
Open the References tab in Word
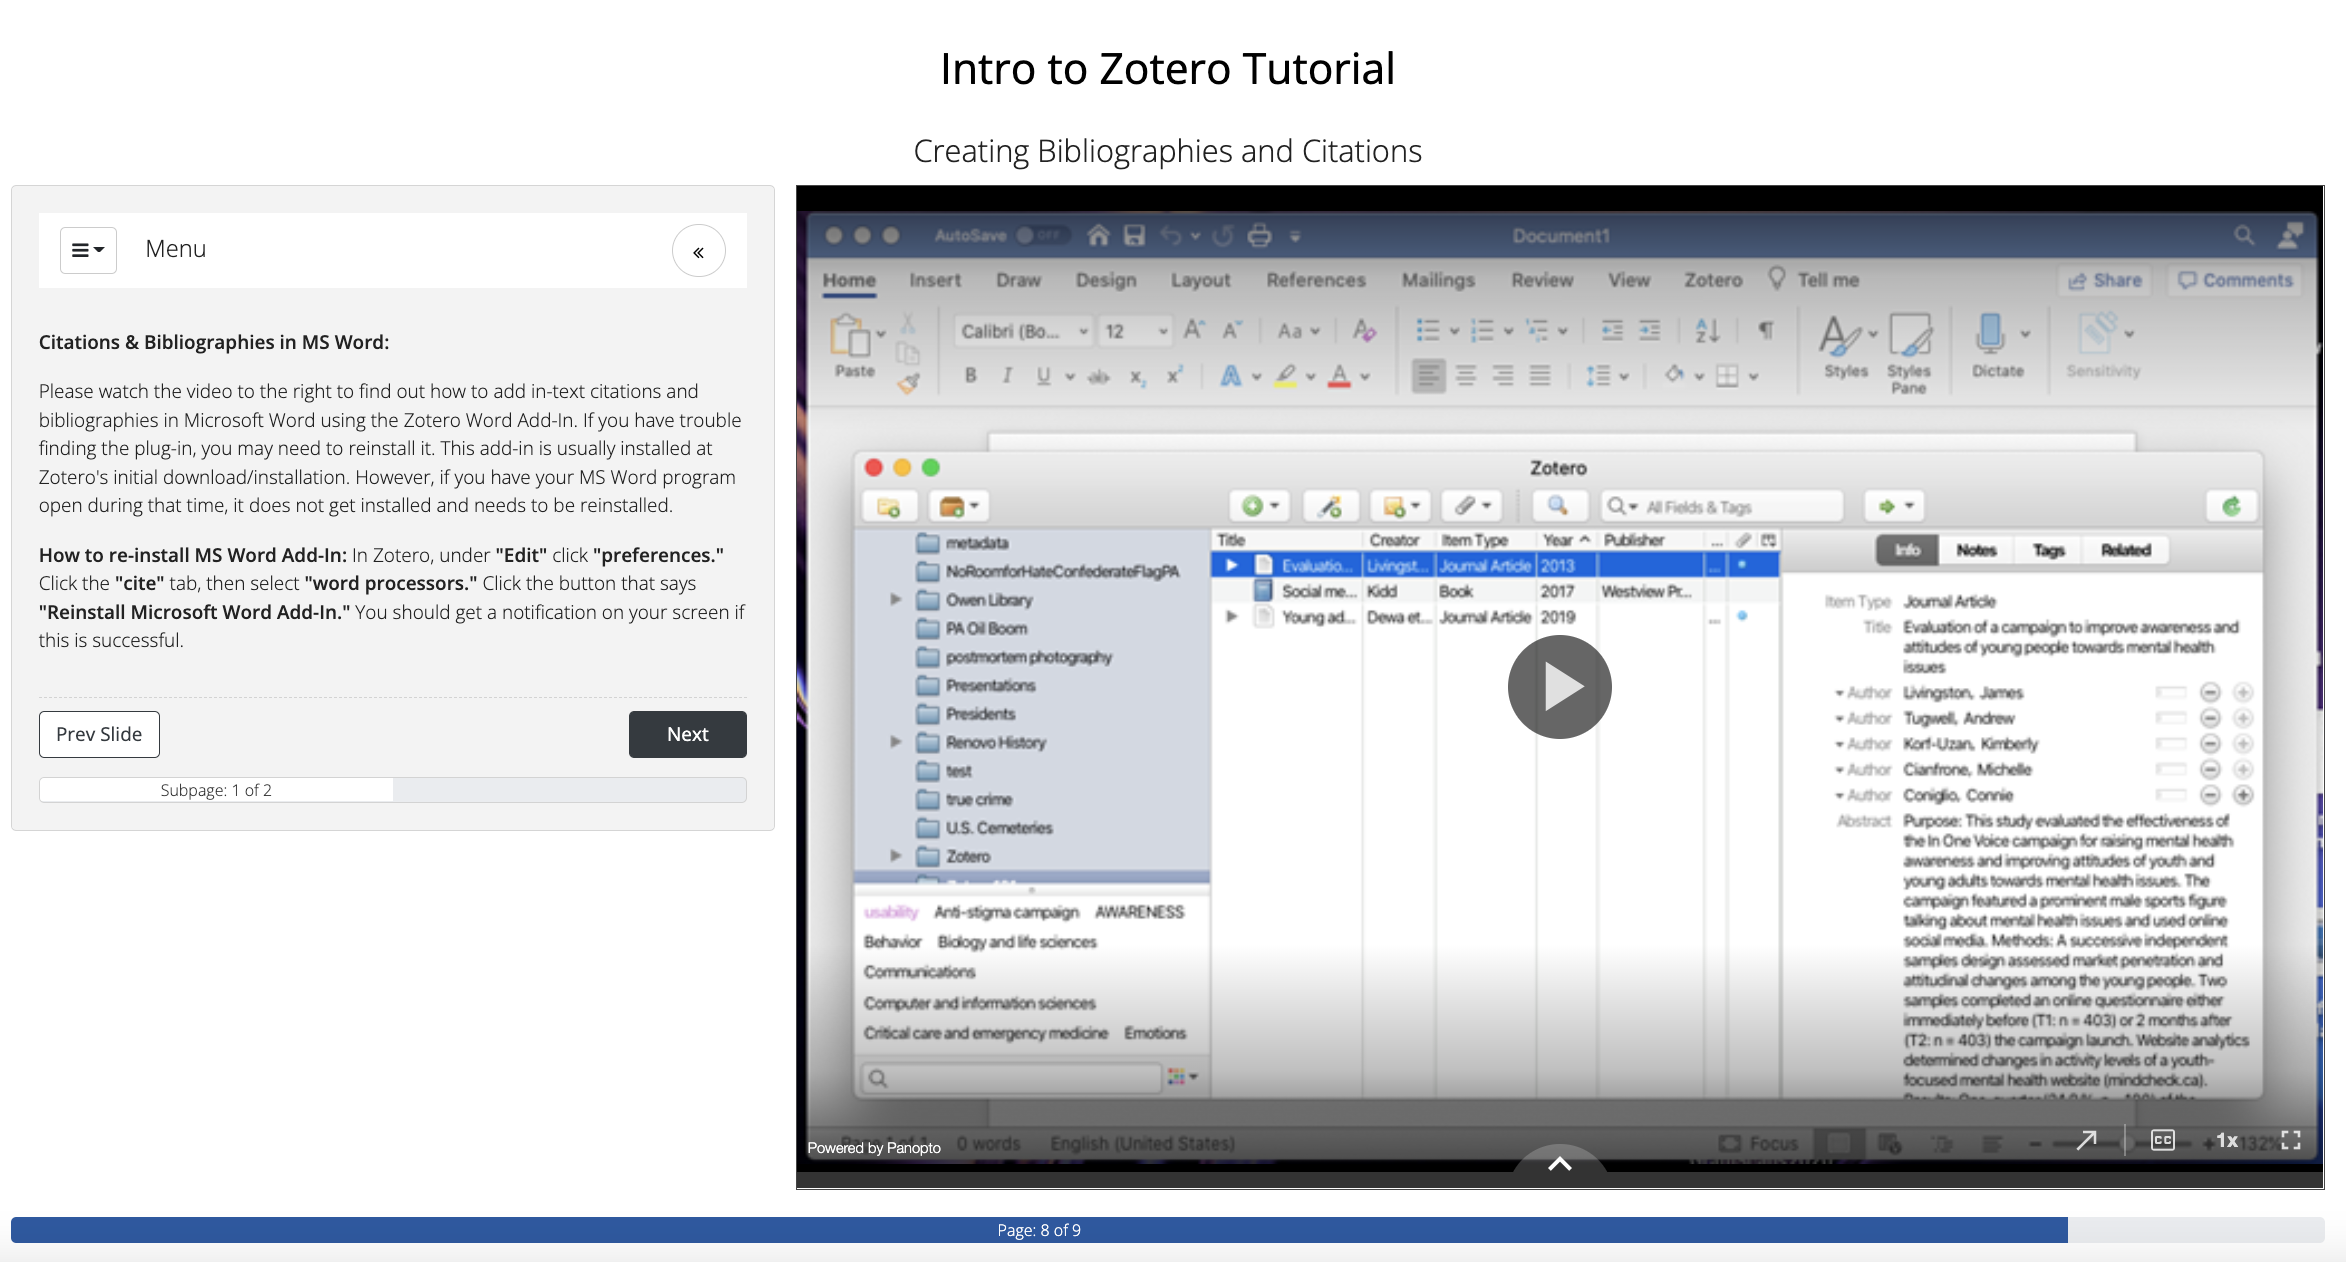pos(1315,280)
